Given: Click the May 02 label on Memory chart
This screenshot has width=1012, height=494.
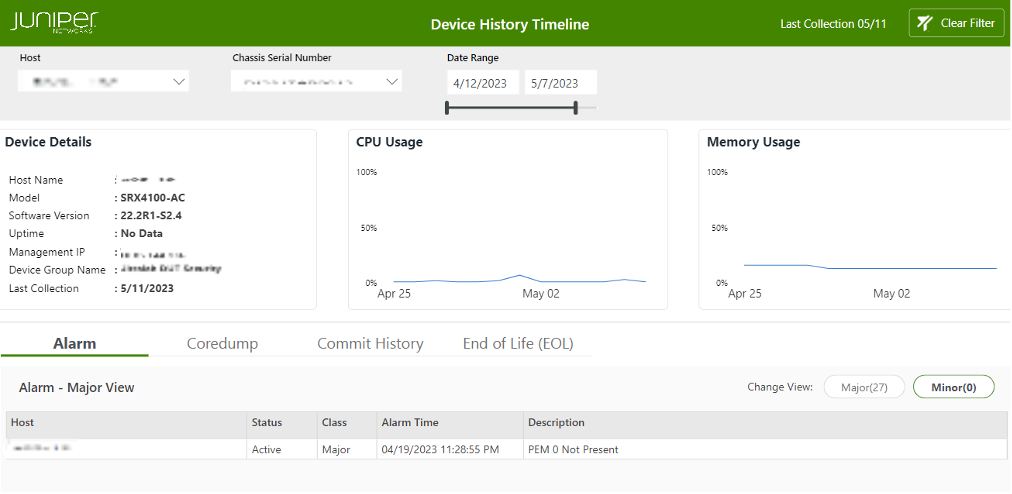Looking at the screenshot, I should pyautogui.click(x=891, y=294).
